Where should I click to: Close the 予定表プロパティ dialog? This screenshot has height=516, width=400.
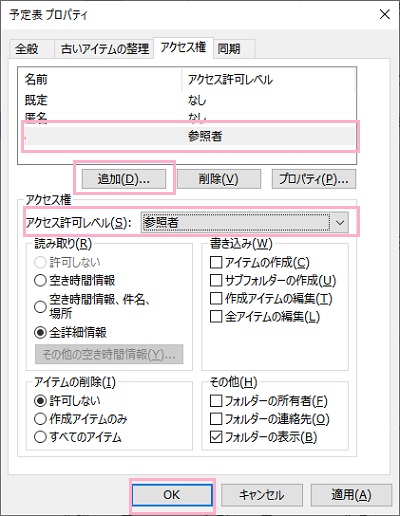tap(385, 14)
